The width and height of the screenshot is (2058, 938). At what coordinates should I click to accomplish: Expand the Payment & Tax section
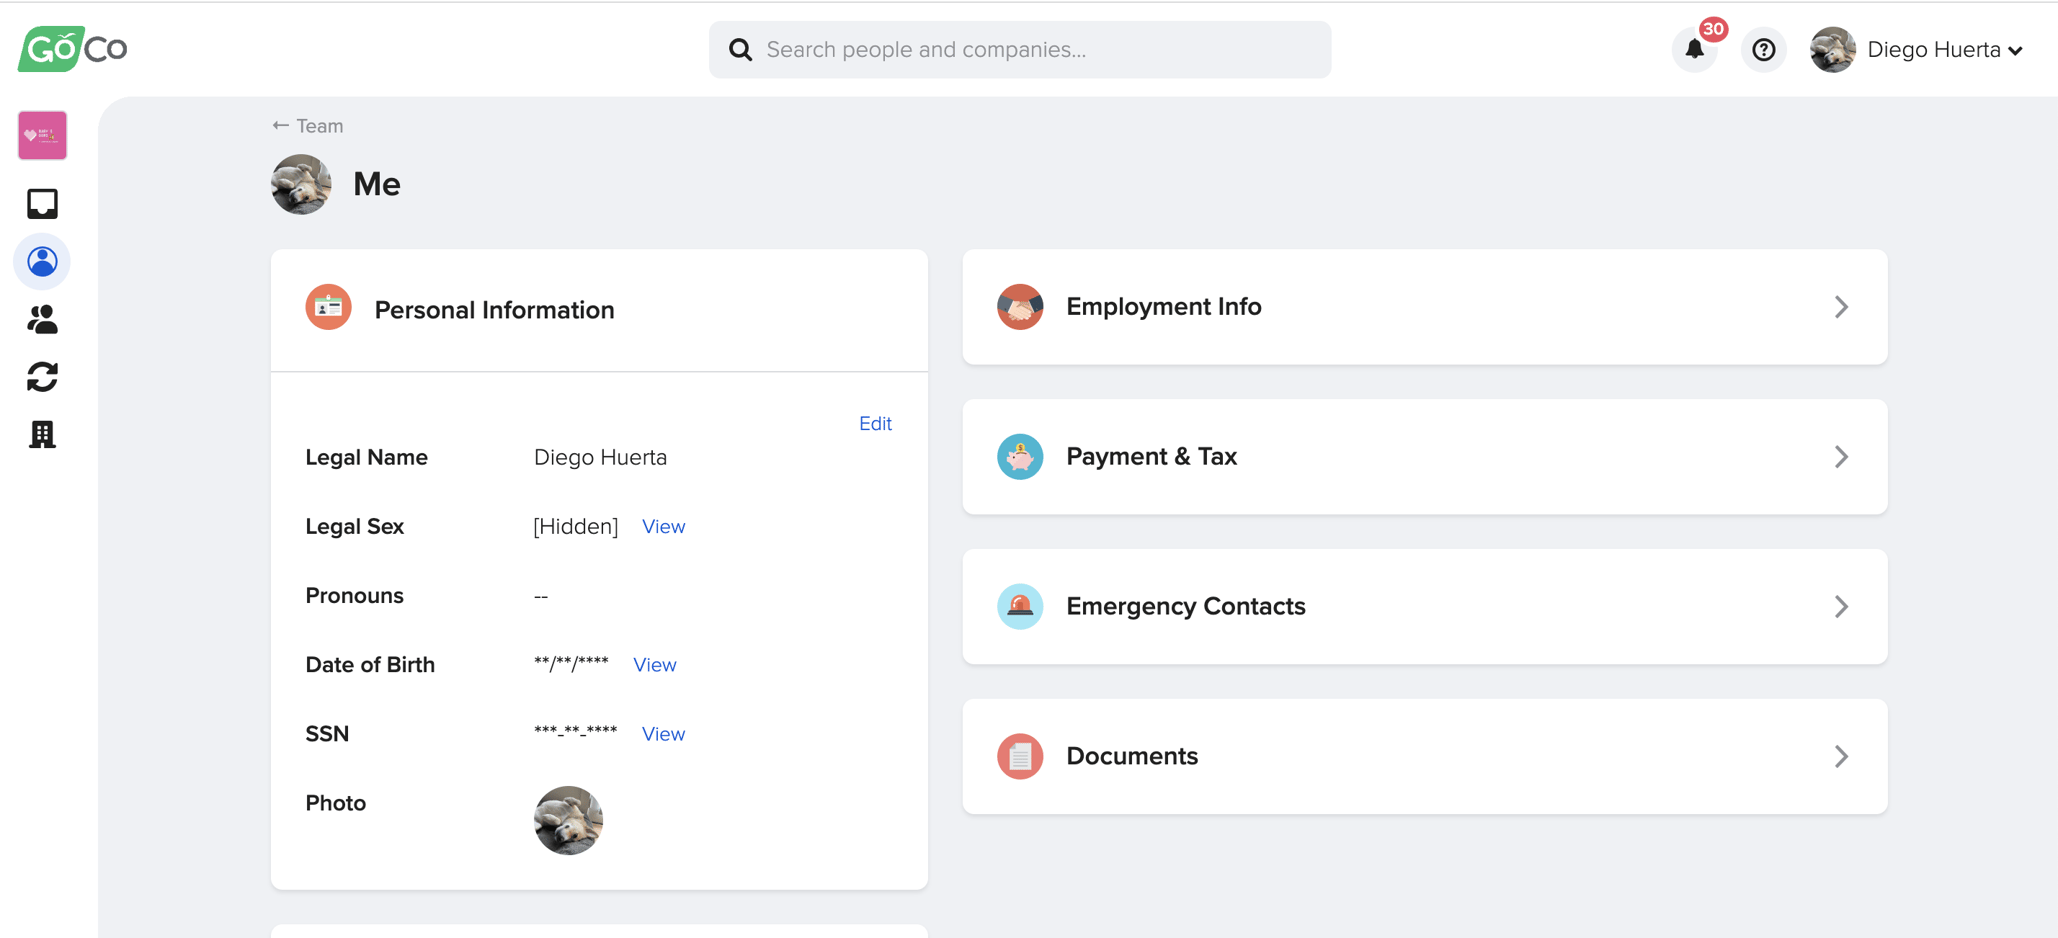click(x=1425, y=457)
